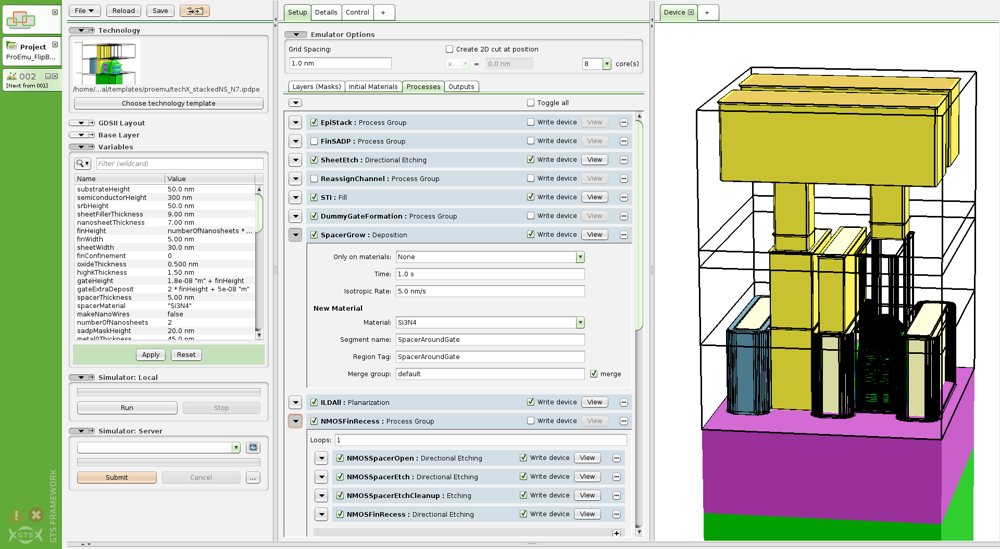Screen dimensions: 1000x549
Task: Uncheck the merge checkbox
Action: [x=594, y=374]
